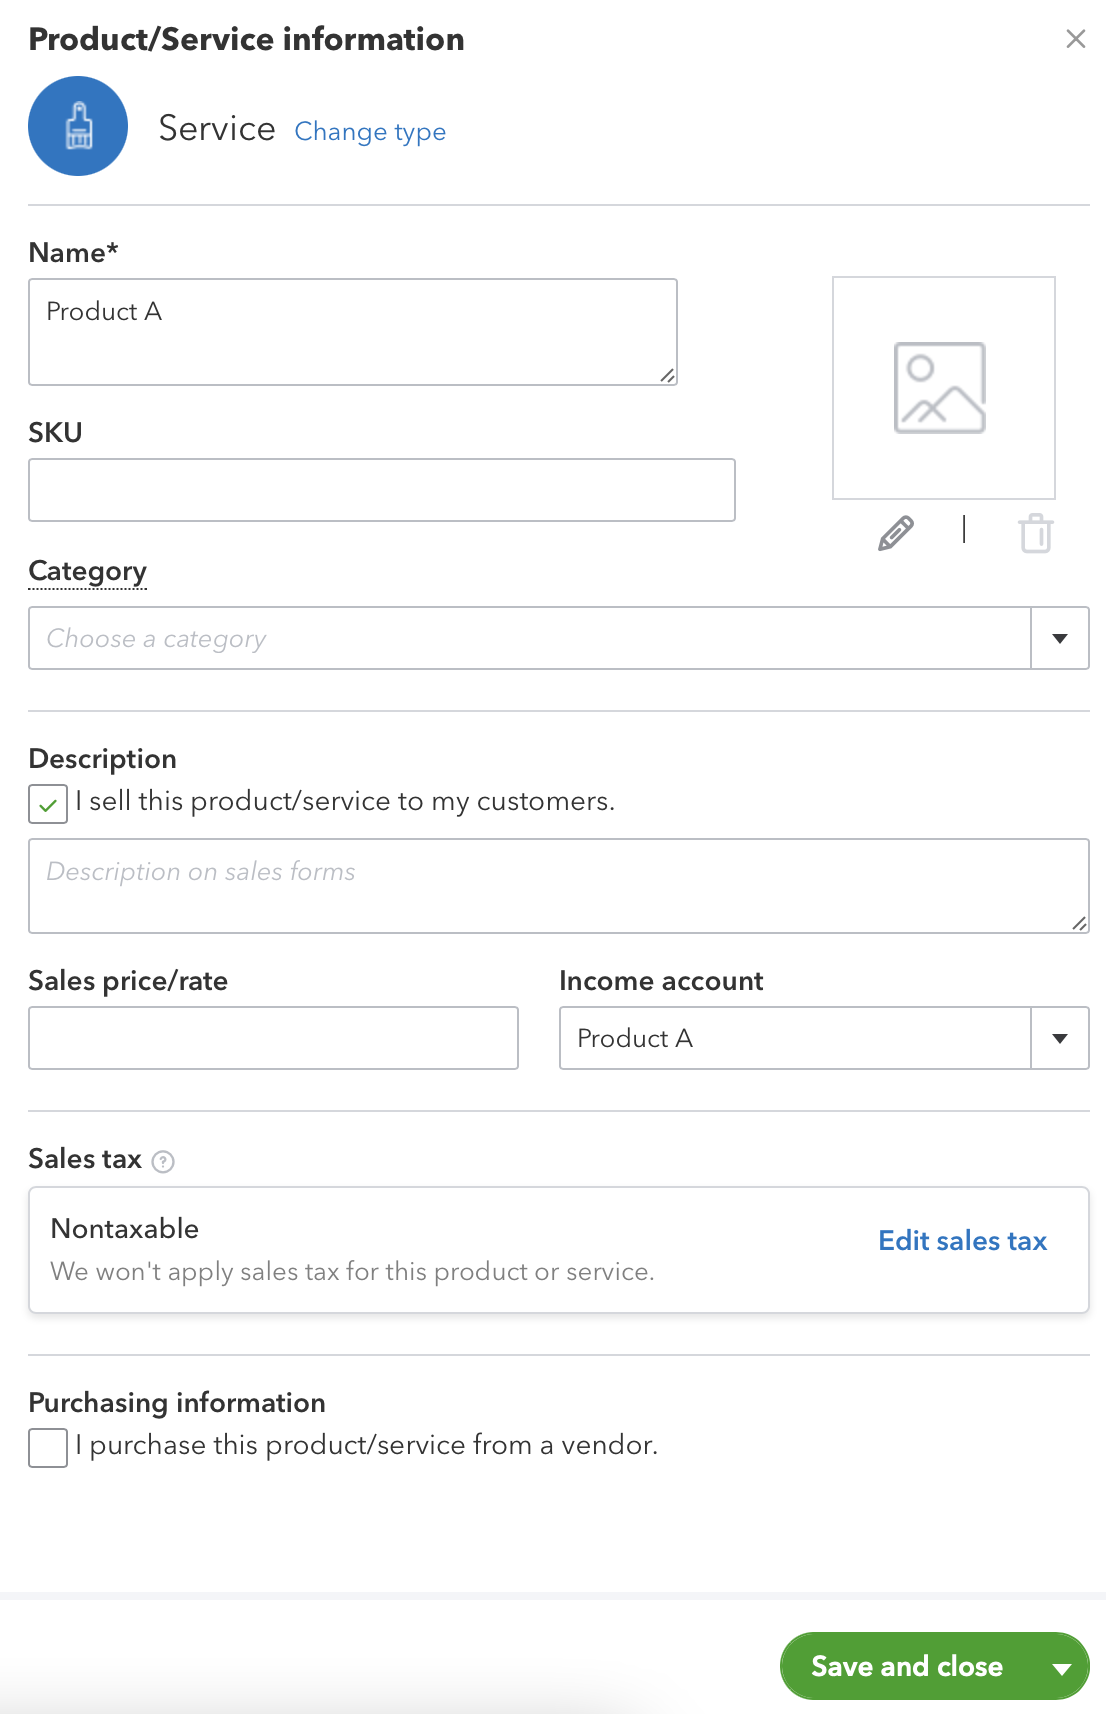Viewport: 1106px width, 1714px height.
Task: Open the Category dropdown arrow
Action: (x=1060, y=638)
